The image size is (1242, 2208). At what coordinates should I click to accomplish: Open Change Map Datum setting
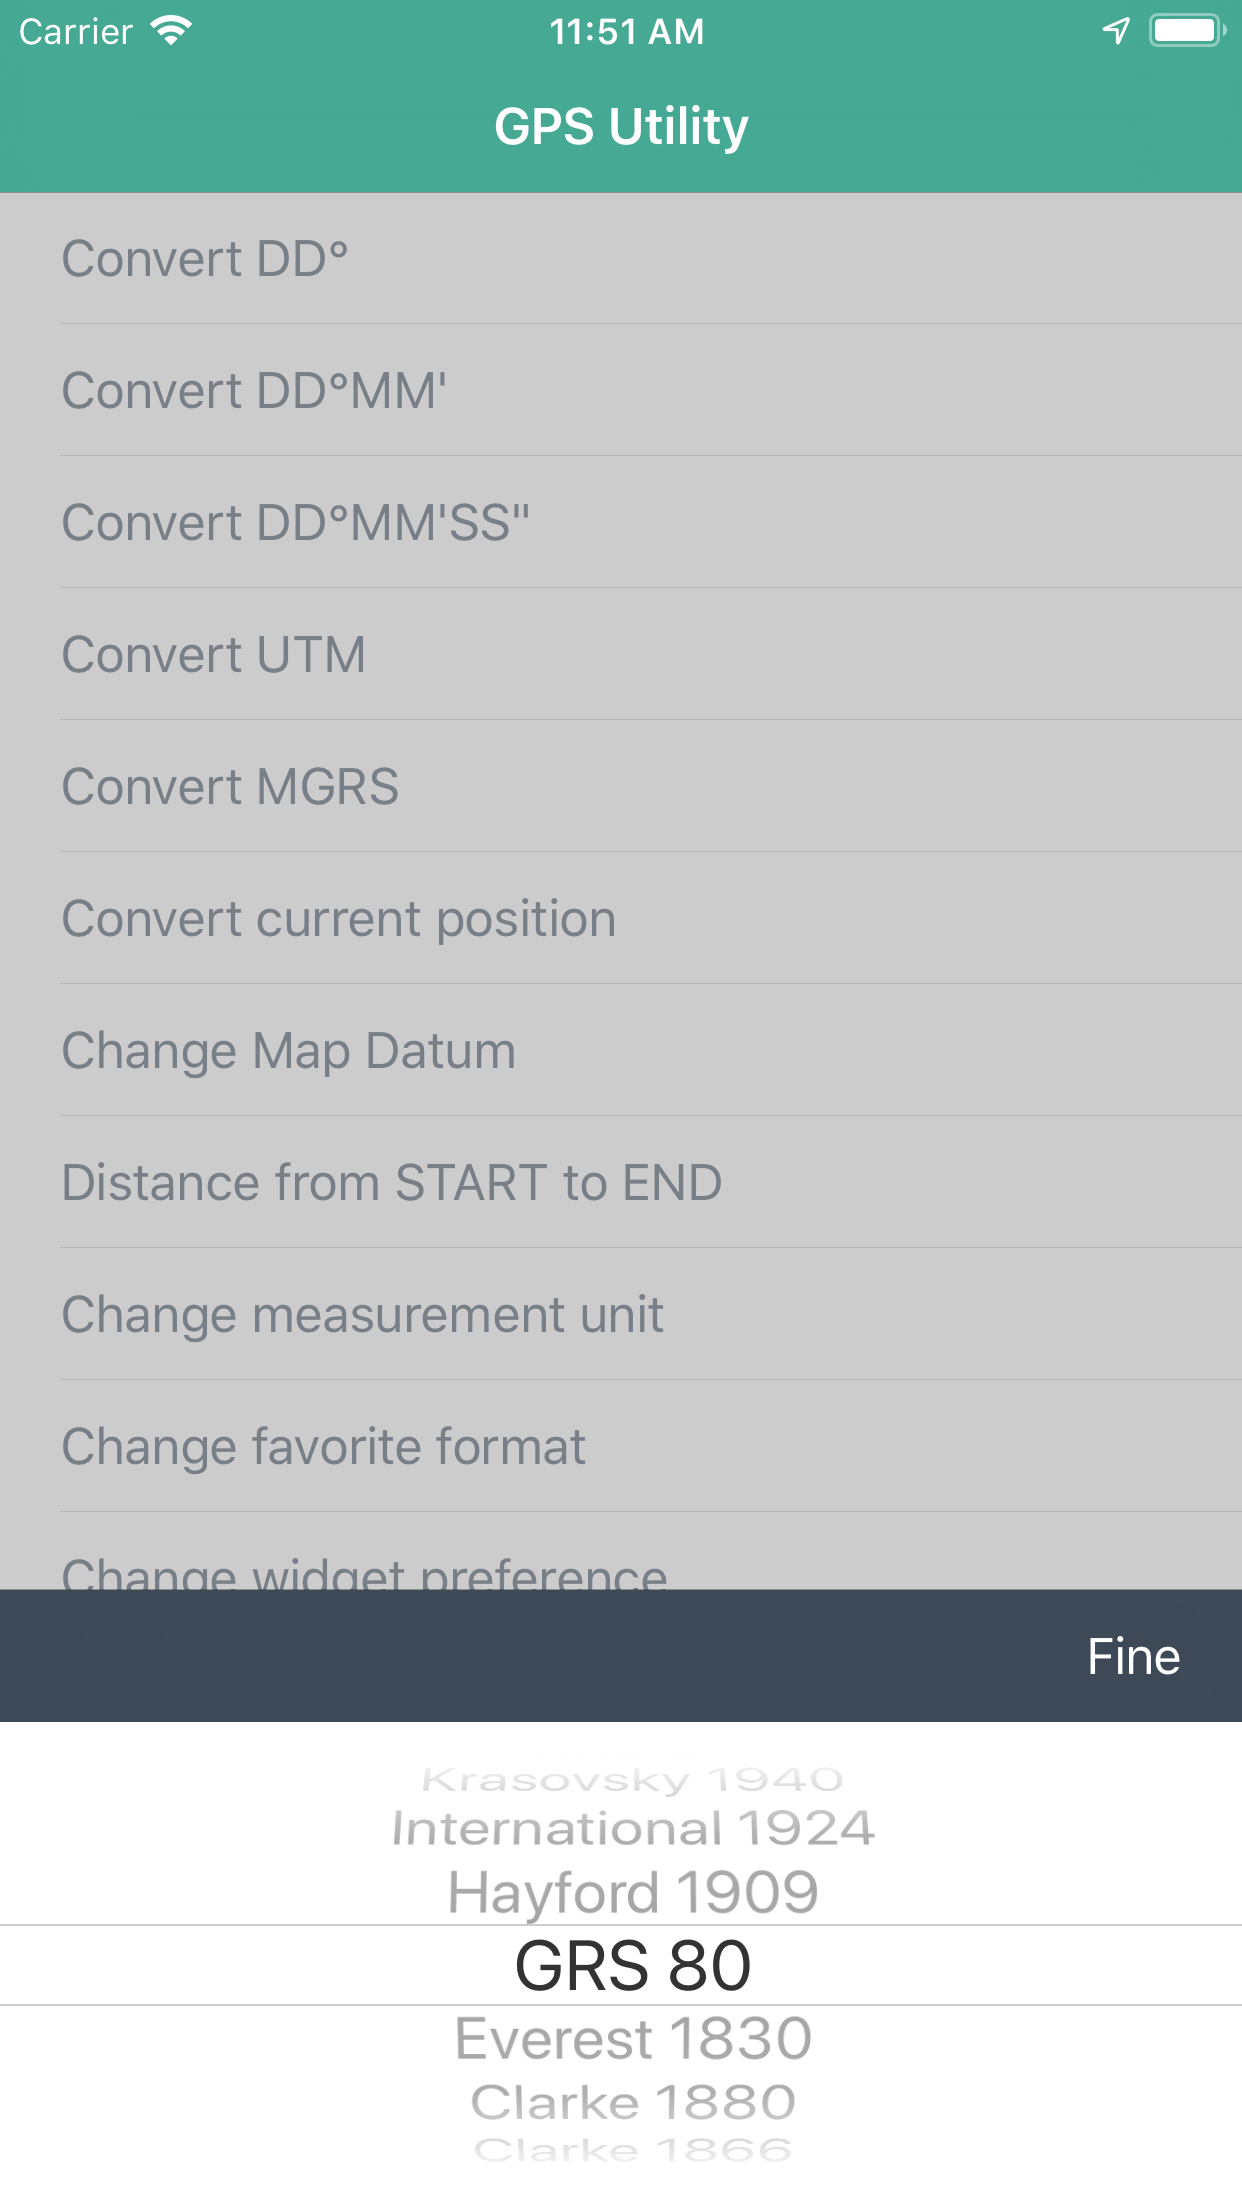(x=621, y=1051)
